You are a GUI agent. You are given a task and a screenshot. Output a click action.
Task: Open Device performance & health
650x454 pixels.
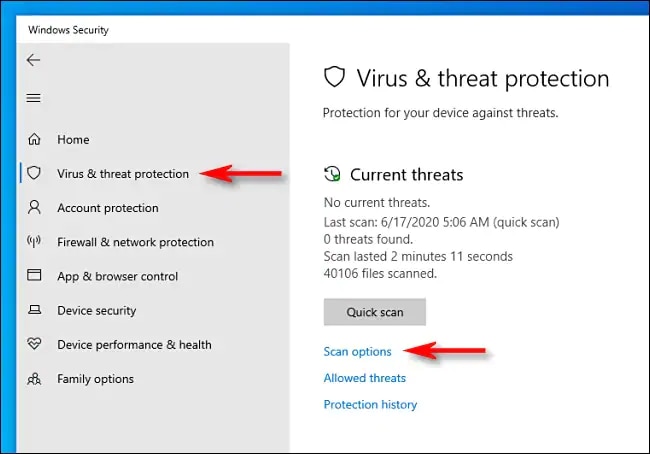pos(134,345)
